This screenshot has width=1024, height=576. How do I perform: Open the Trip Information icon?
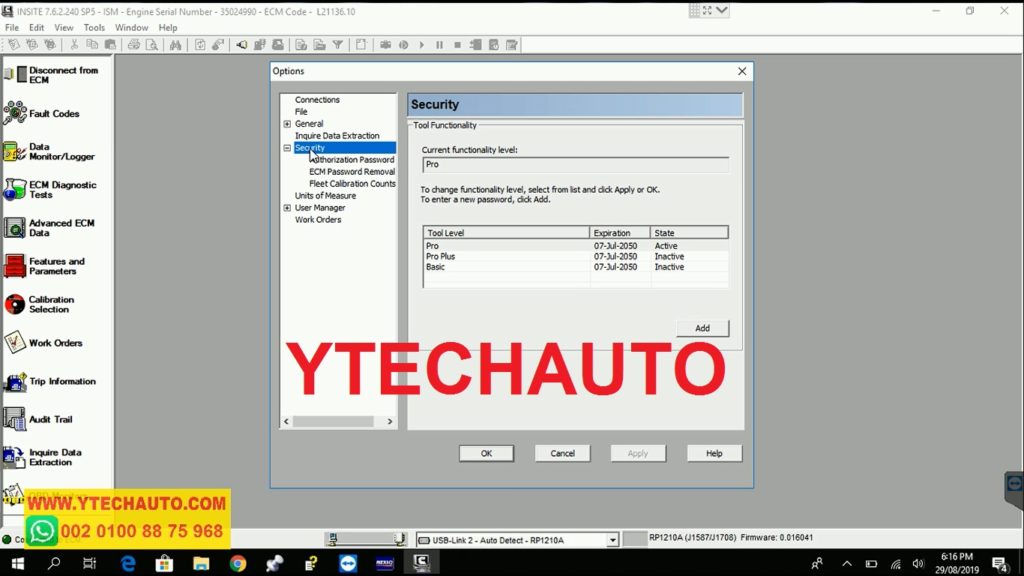tap(14, 382)
